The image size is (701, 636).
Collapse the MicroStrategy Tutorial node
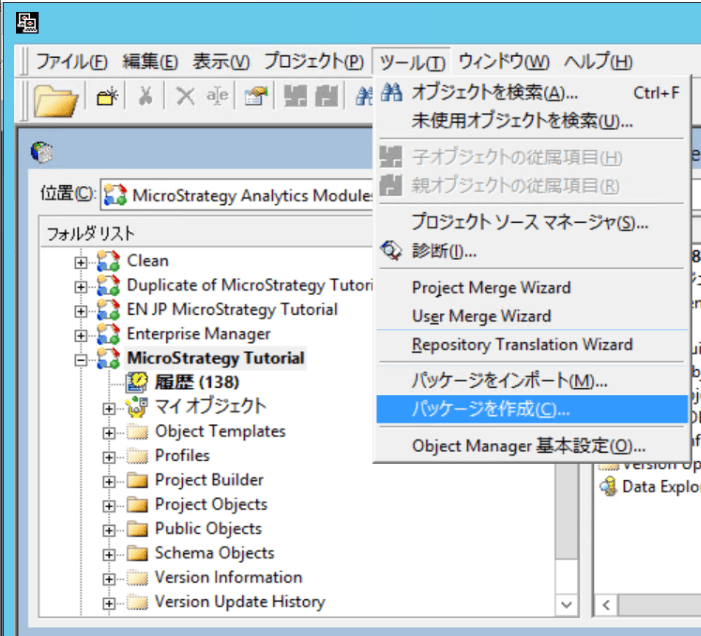click(80, 360)
